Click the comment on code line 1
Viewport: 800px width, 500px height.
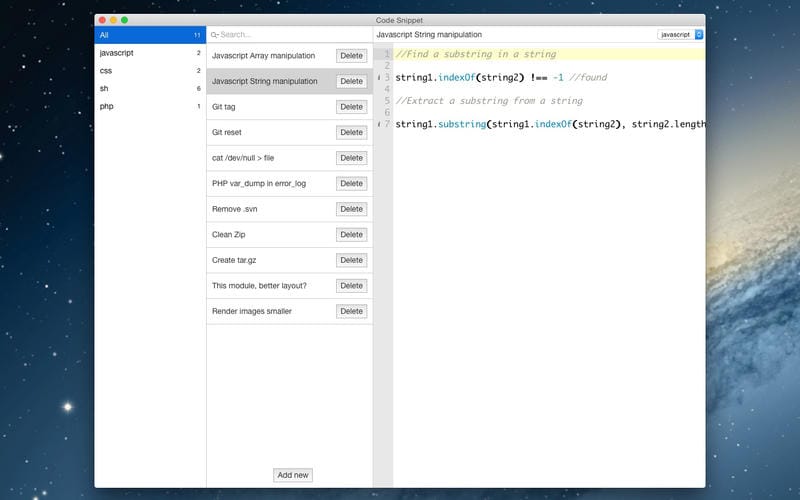click(x=476, y=54)
